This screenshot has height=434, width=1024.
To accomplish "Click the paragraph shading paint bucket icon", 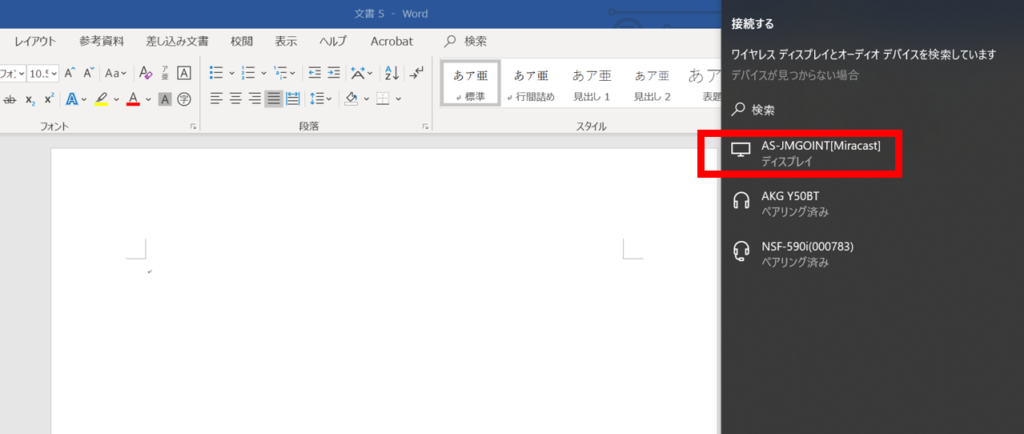I will click(350, 99).
